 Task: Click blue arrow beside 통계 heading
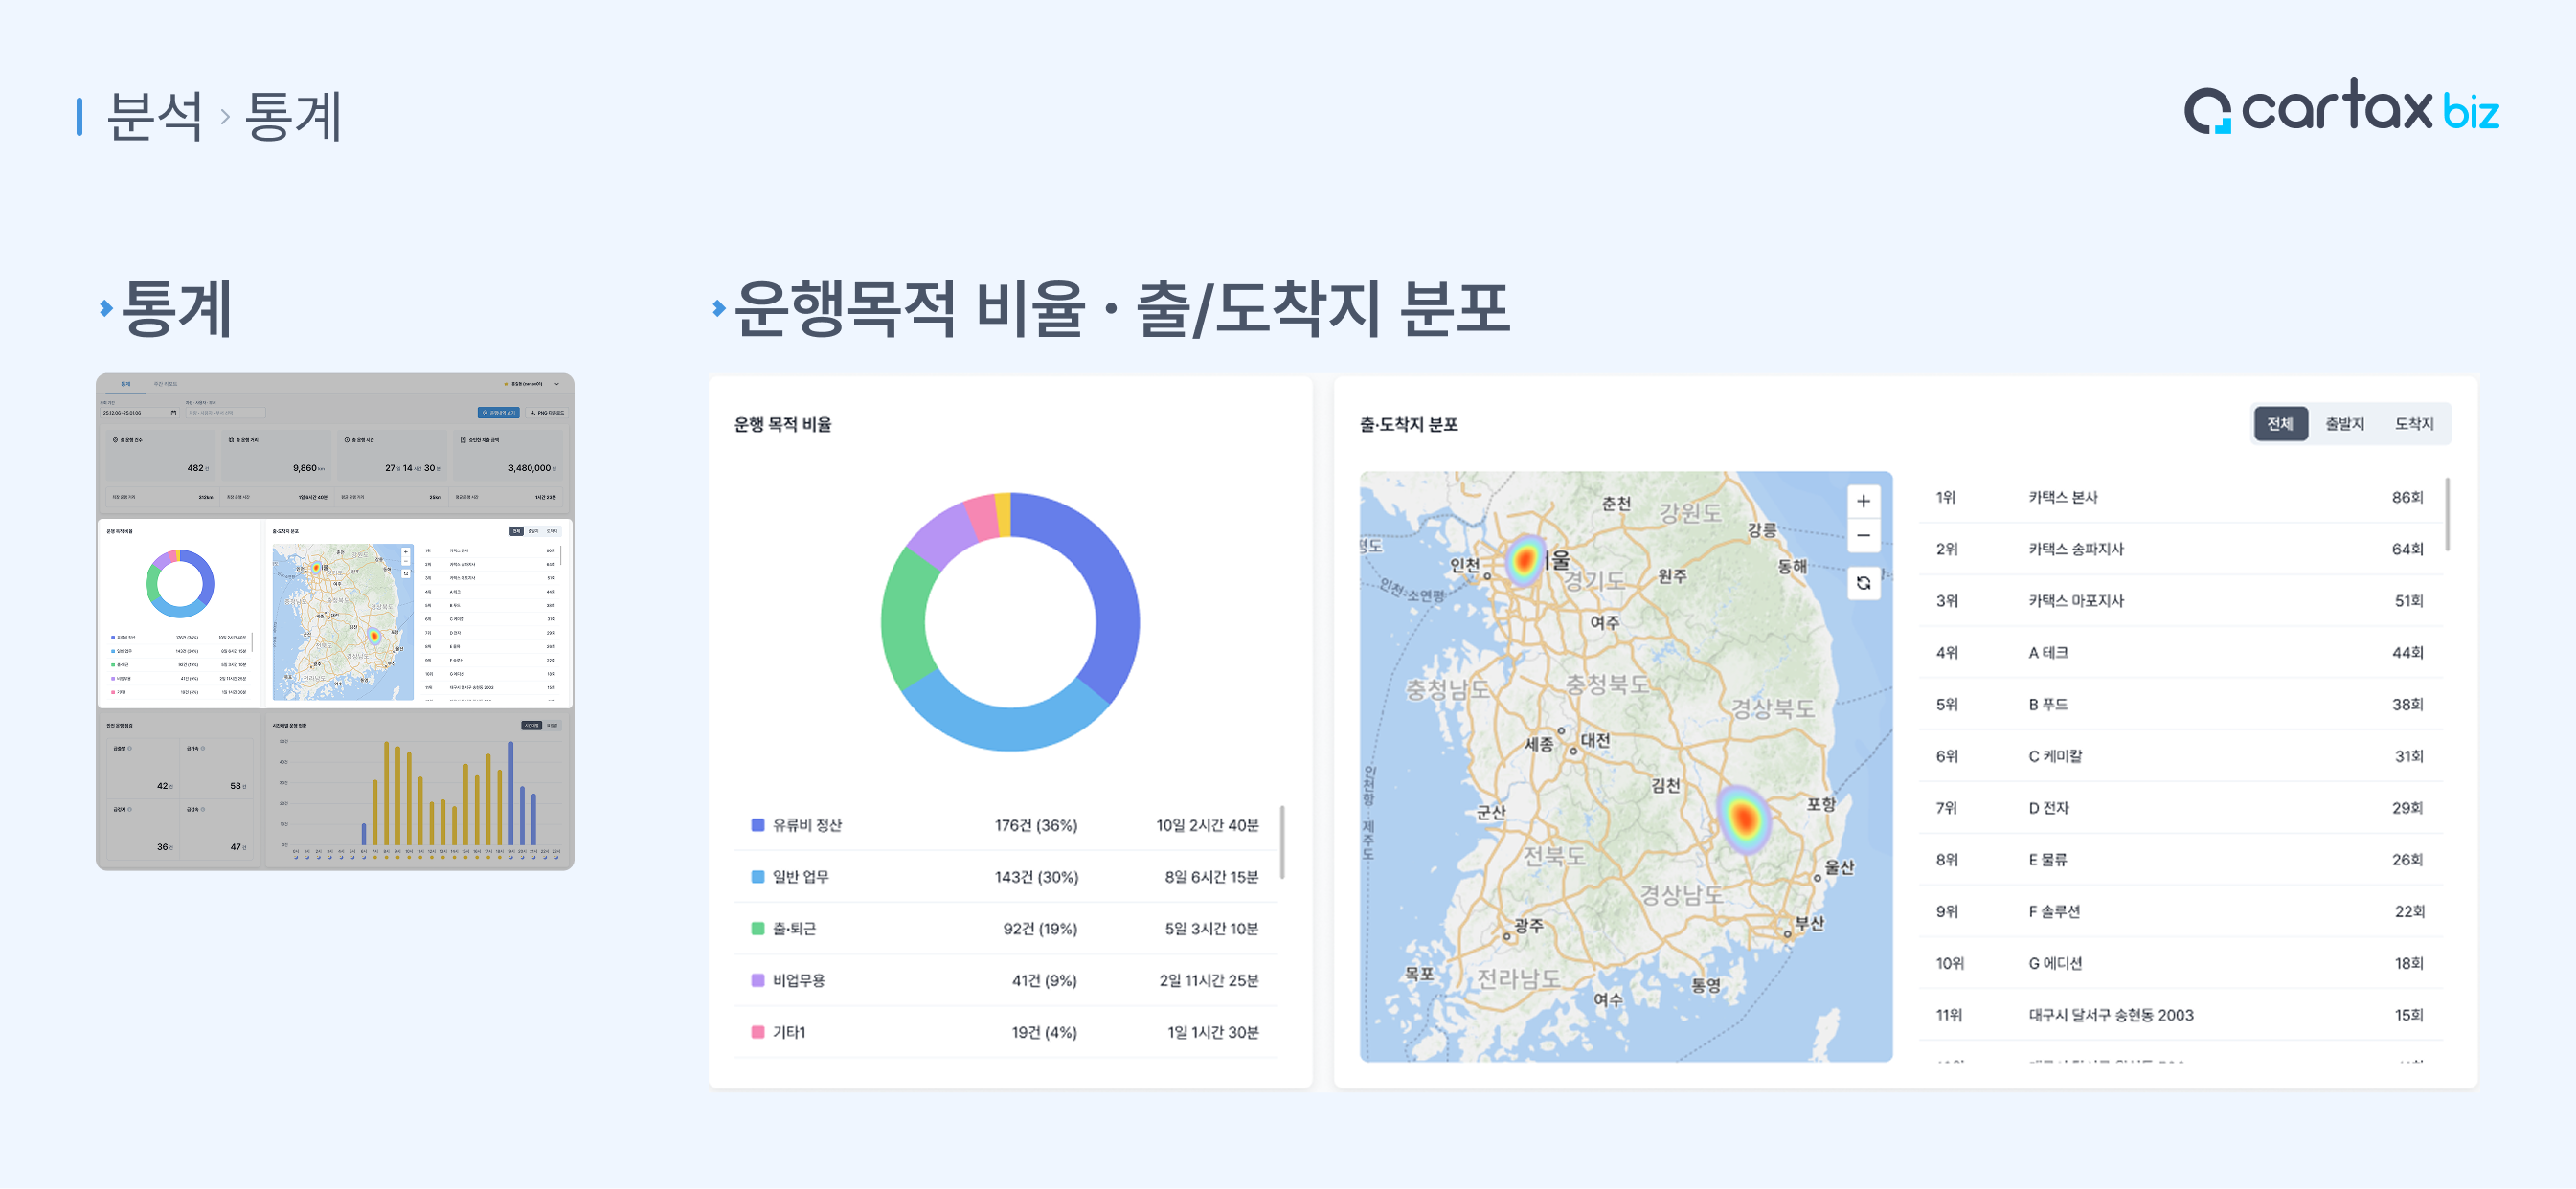pos(106,308)
